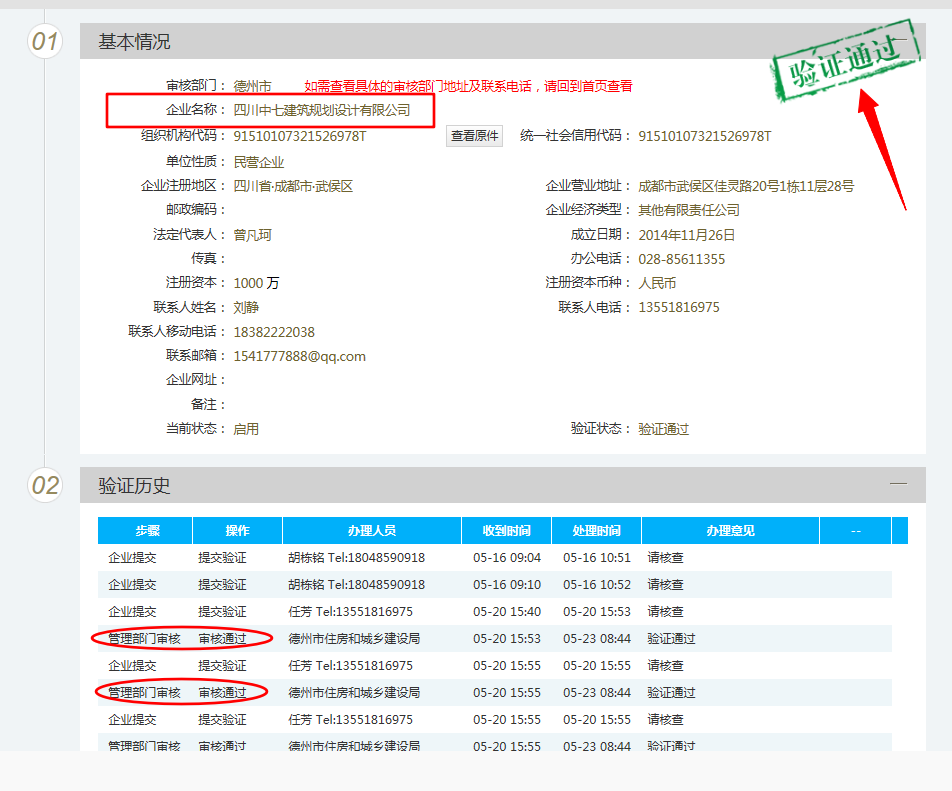This screenshot has height=791, width=952.
Task: Click the 办理人员 column header
Action: click(x=372, y=531)
